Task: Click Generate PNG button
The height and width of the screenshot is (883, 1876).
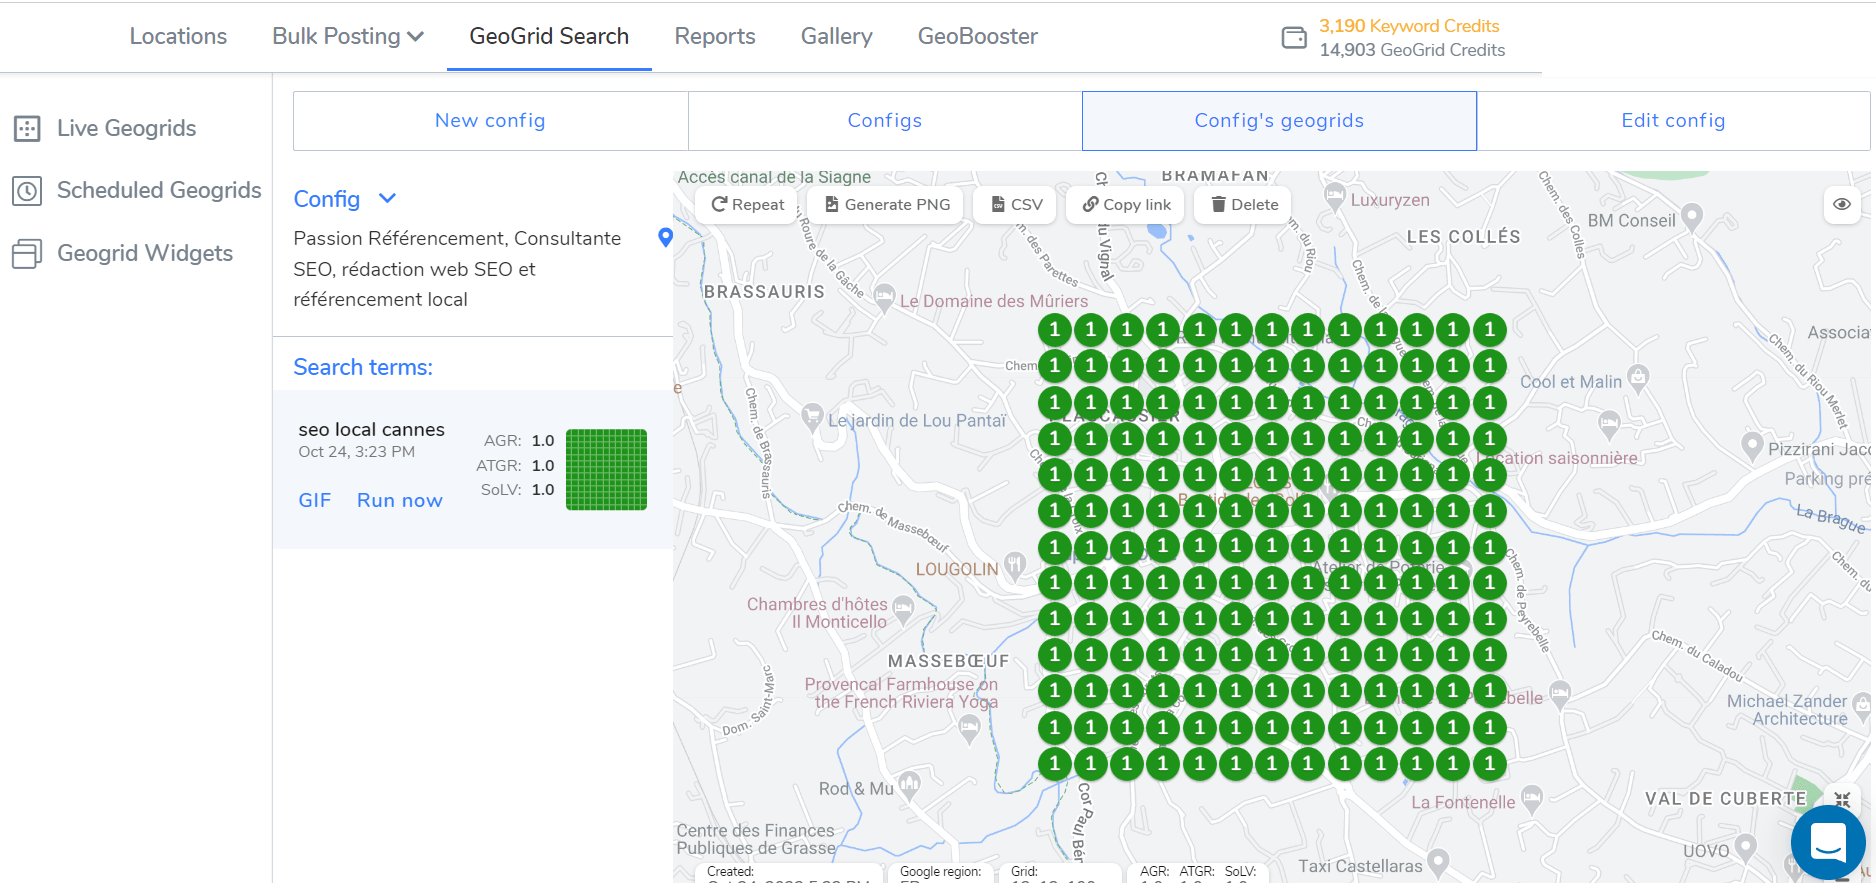Action: (886, 205)
